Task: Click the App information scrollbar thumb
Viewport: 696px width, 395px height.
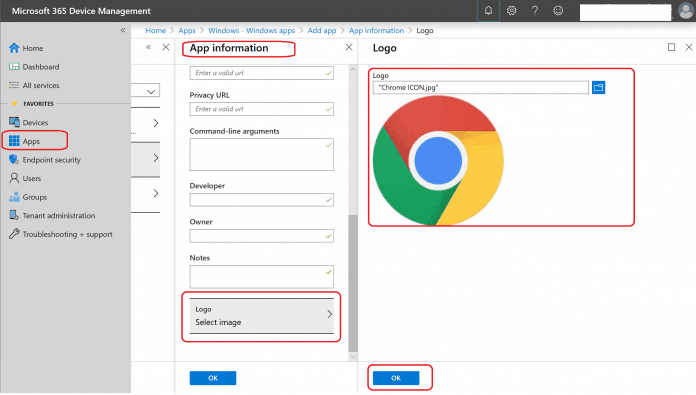Action: click(353, 283)
